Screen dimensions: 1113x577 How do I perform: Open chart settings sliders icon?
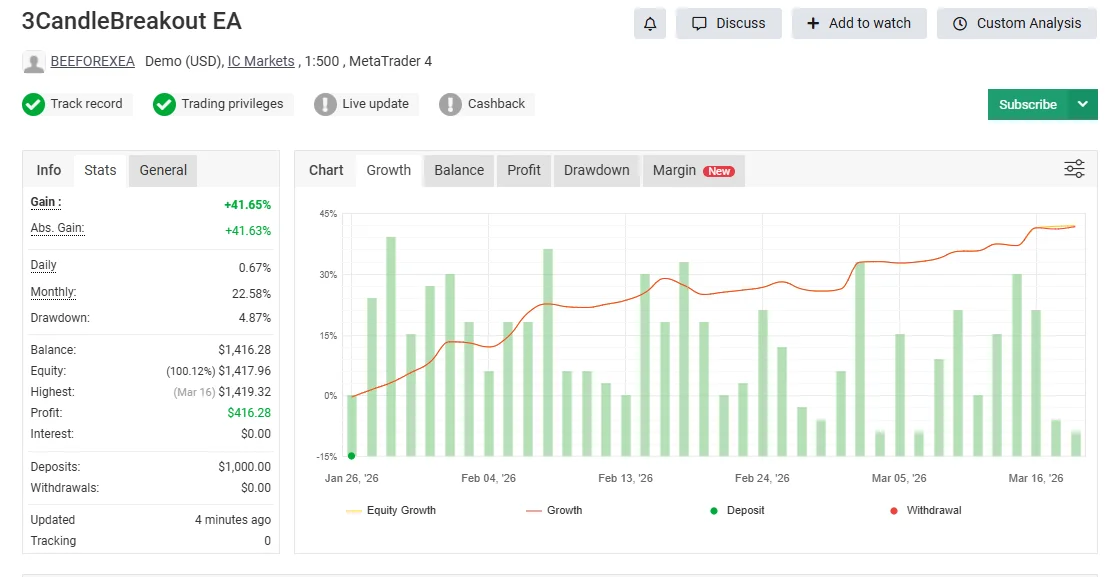[1074, 169]
